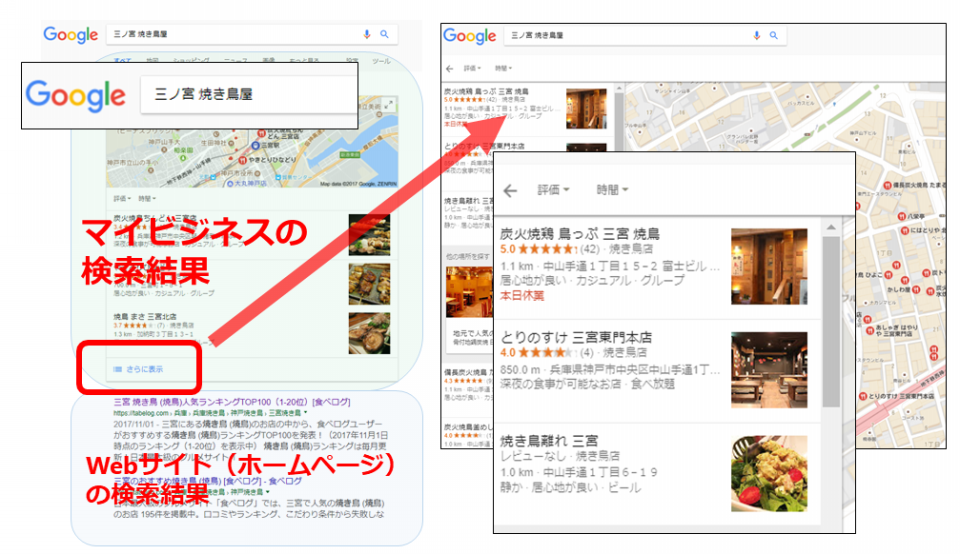
Task: Open the small 時間 filter on the right page
Action: pyautogui.click(x=503, y=69)
